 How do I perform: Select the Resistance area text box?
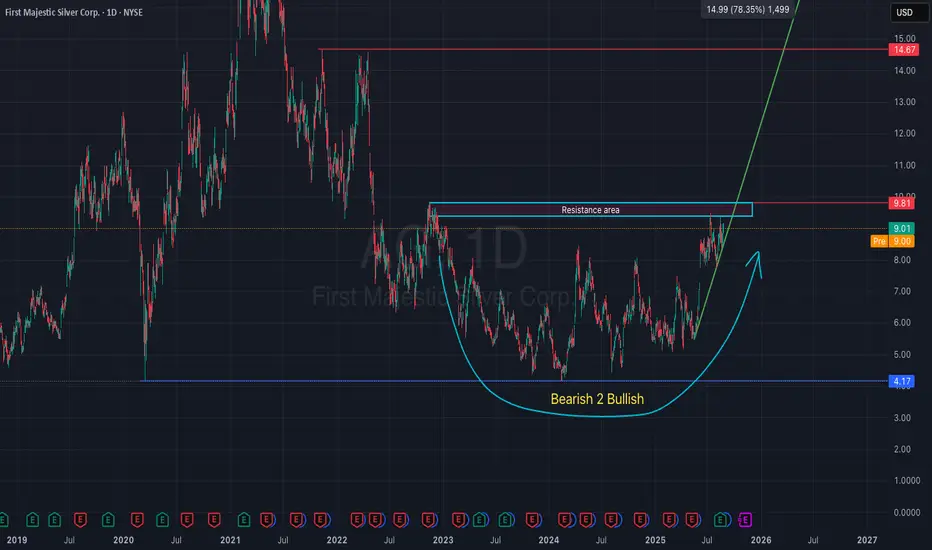tap(591, 210)
